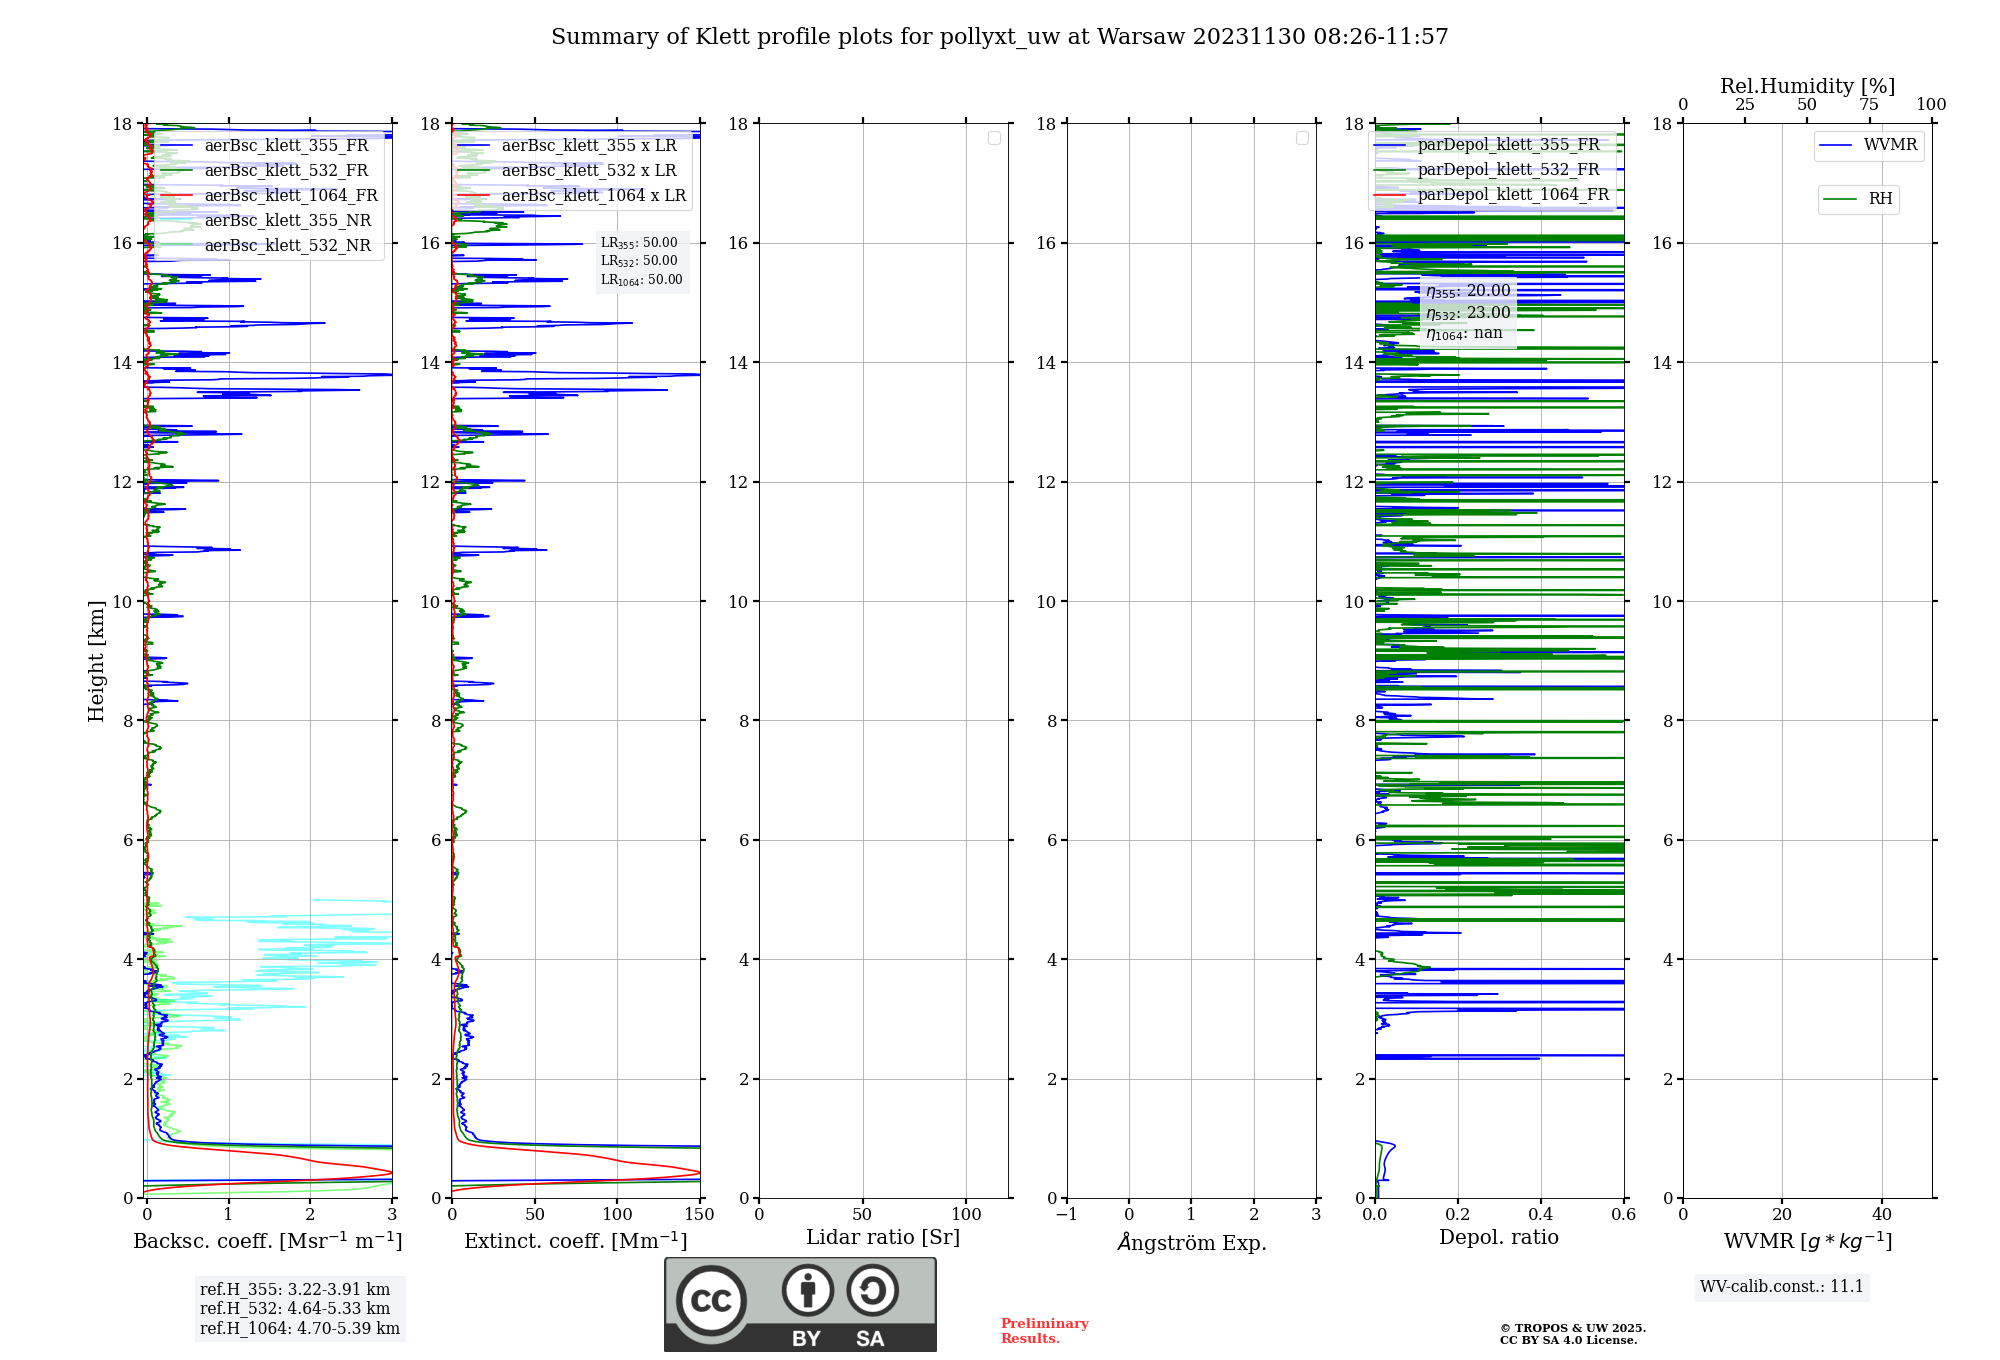This screenshot has width=2000, height=1360.
Task: Click the attribution person icon in license badge
Action: coord(807,1290)
